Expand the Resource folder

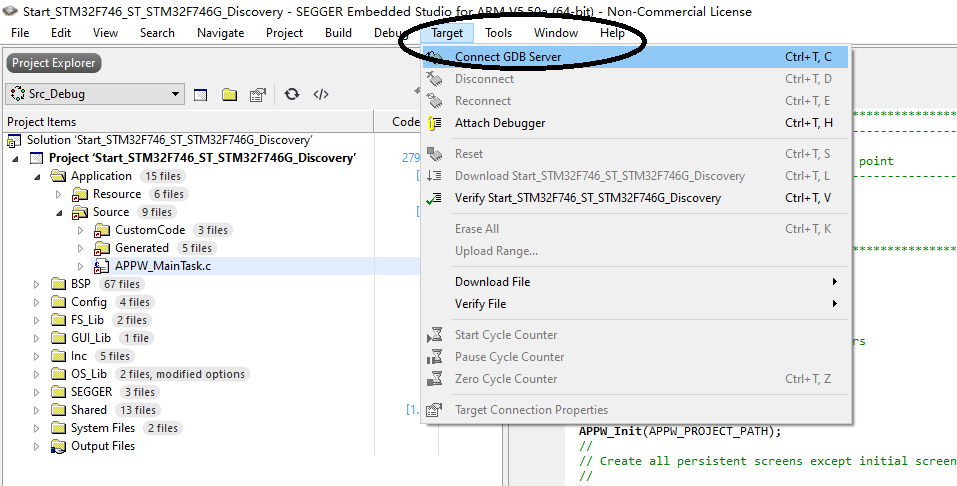pyautogui.click(x=59, y=194)
